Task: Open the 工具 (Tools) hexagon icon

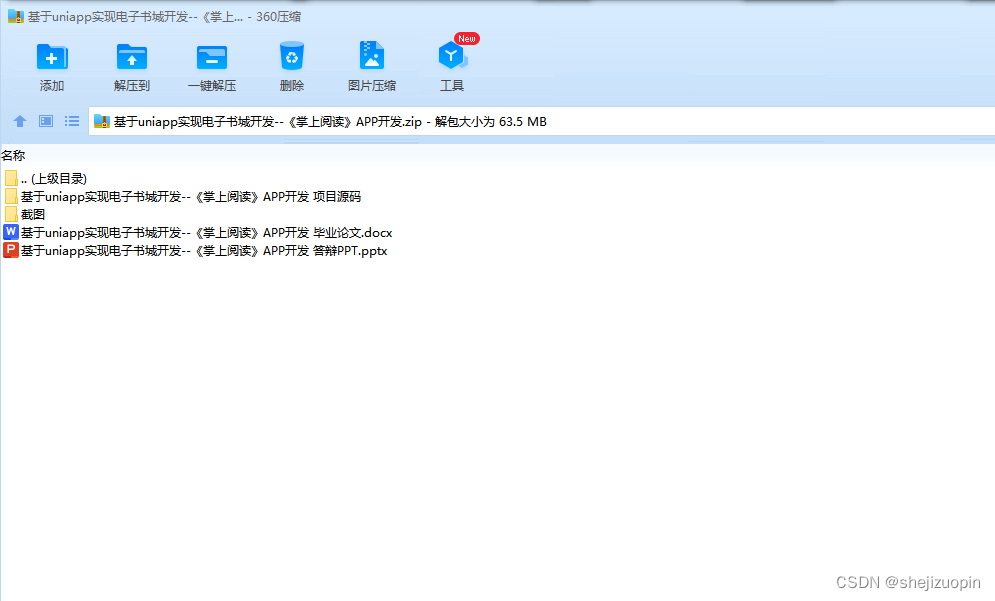Action: click(452, 56)
